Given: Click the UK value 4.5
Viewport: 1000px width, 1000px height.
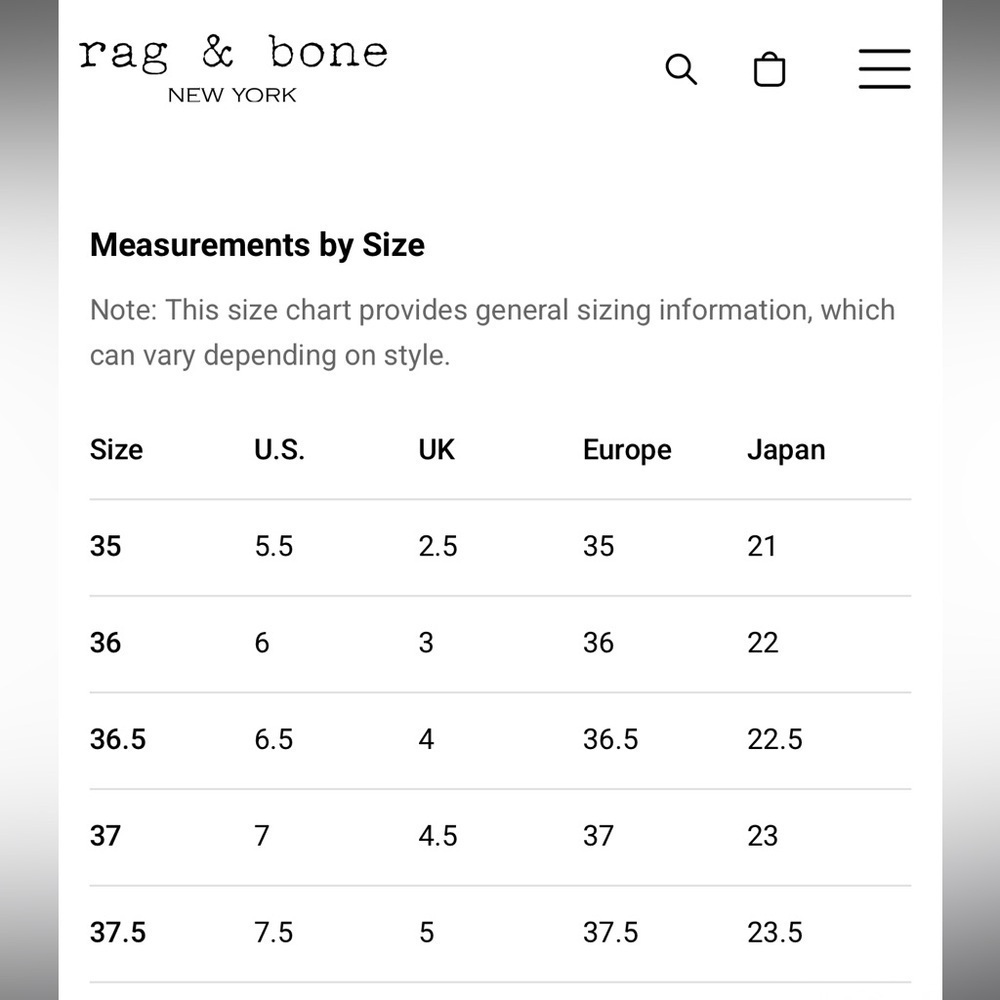Looking at the screenshot, I should point(438,835).
